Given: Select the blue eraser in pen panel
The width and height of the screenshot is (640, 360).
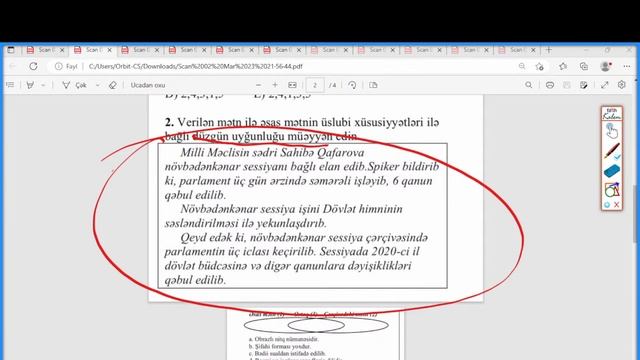Looking at the screenshot, I should click(x=612, y=171).
